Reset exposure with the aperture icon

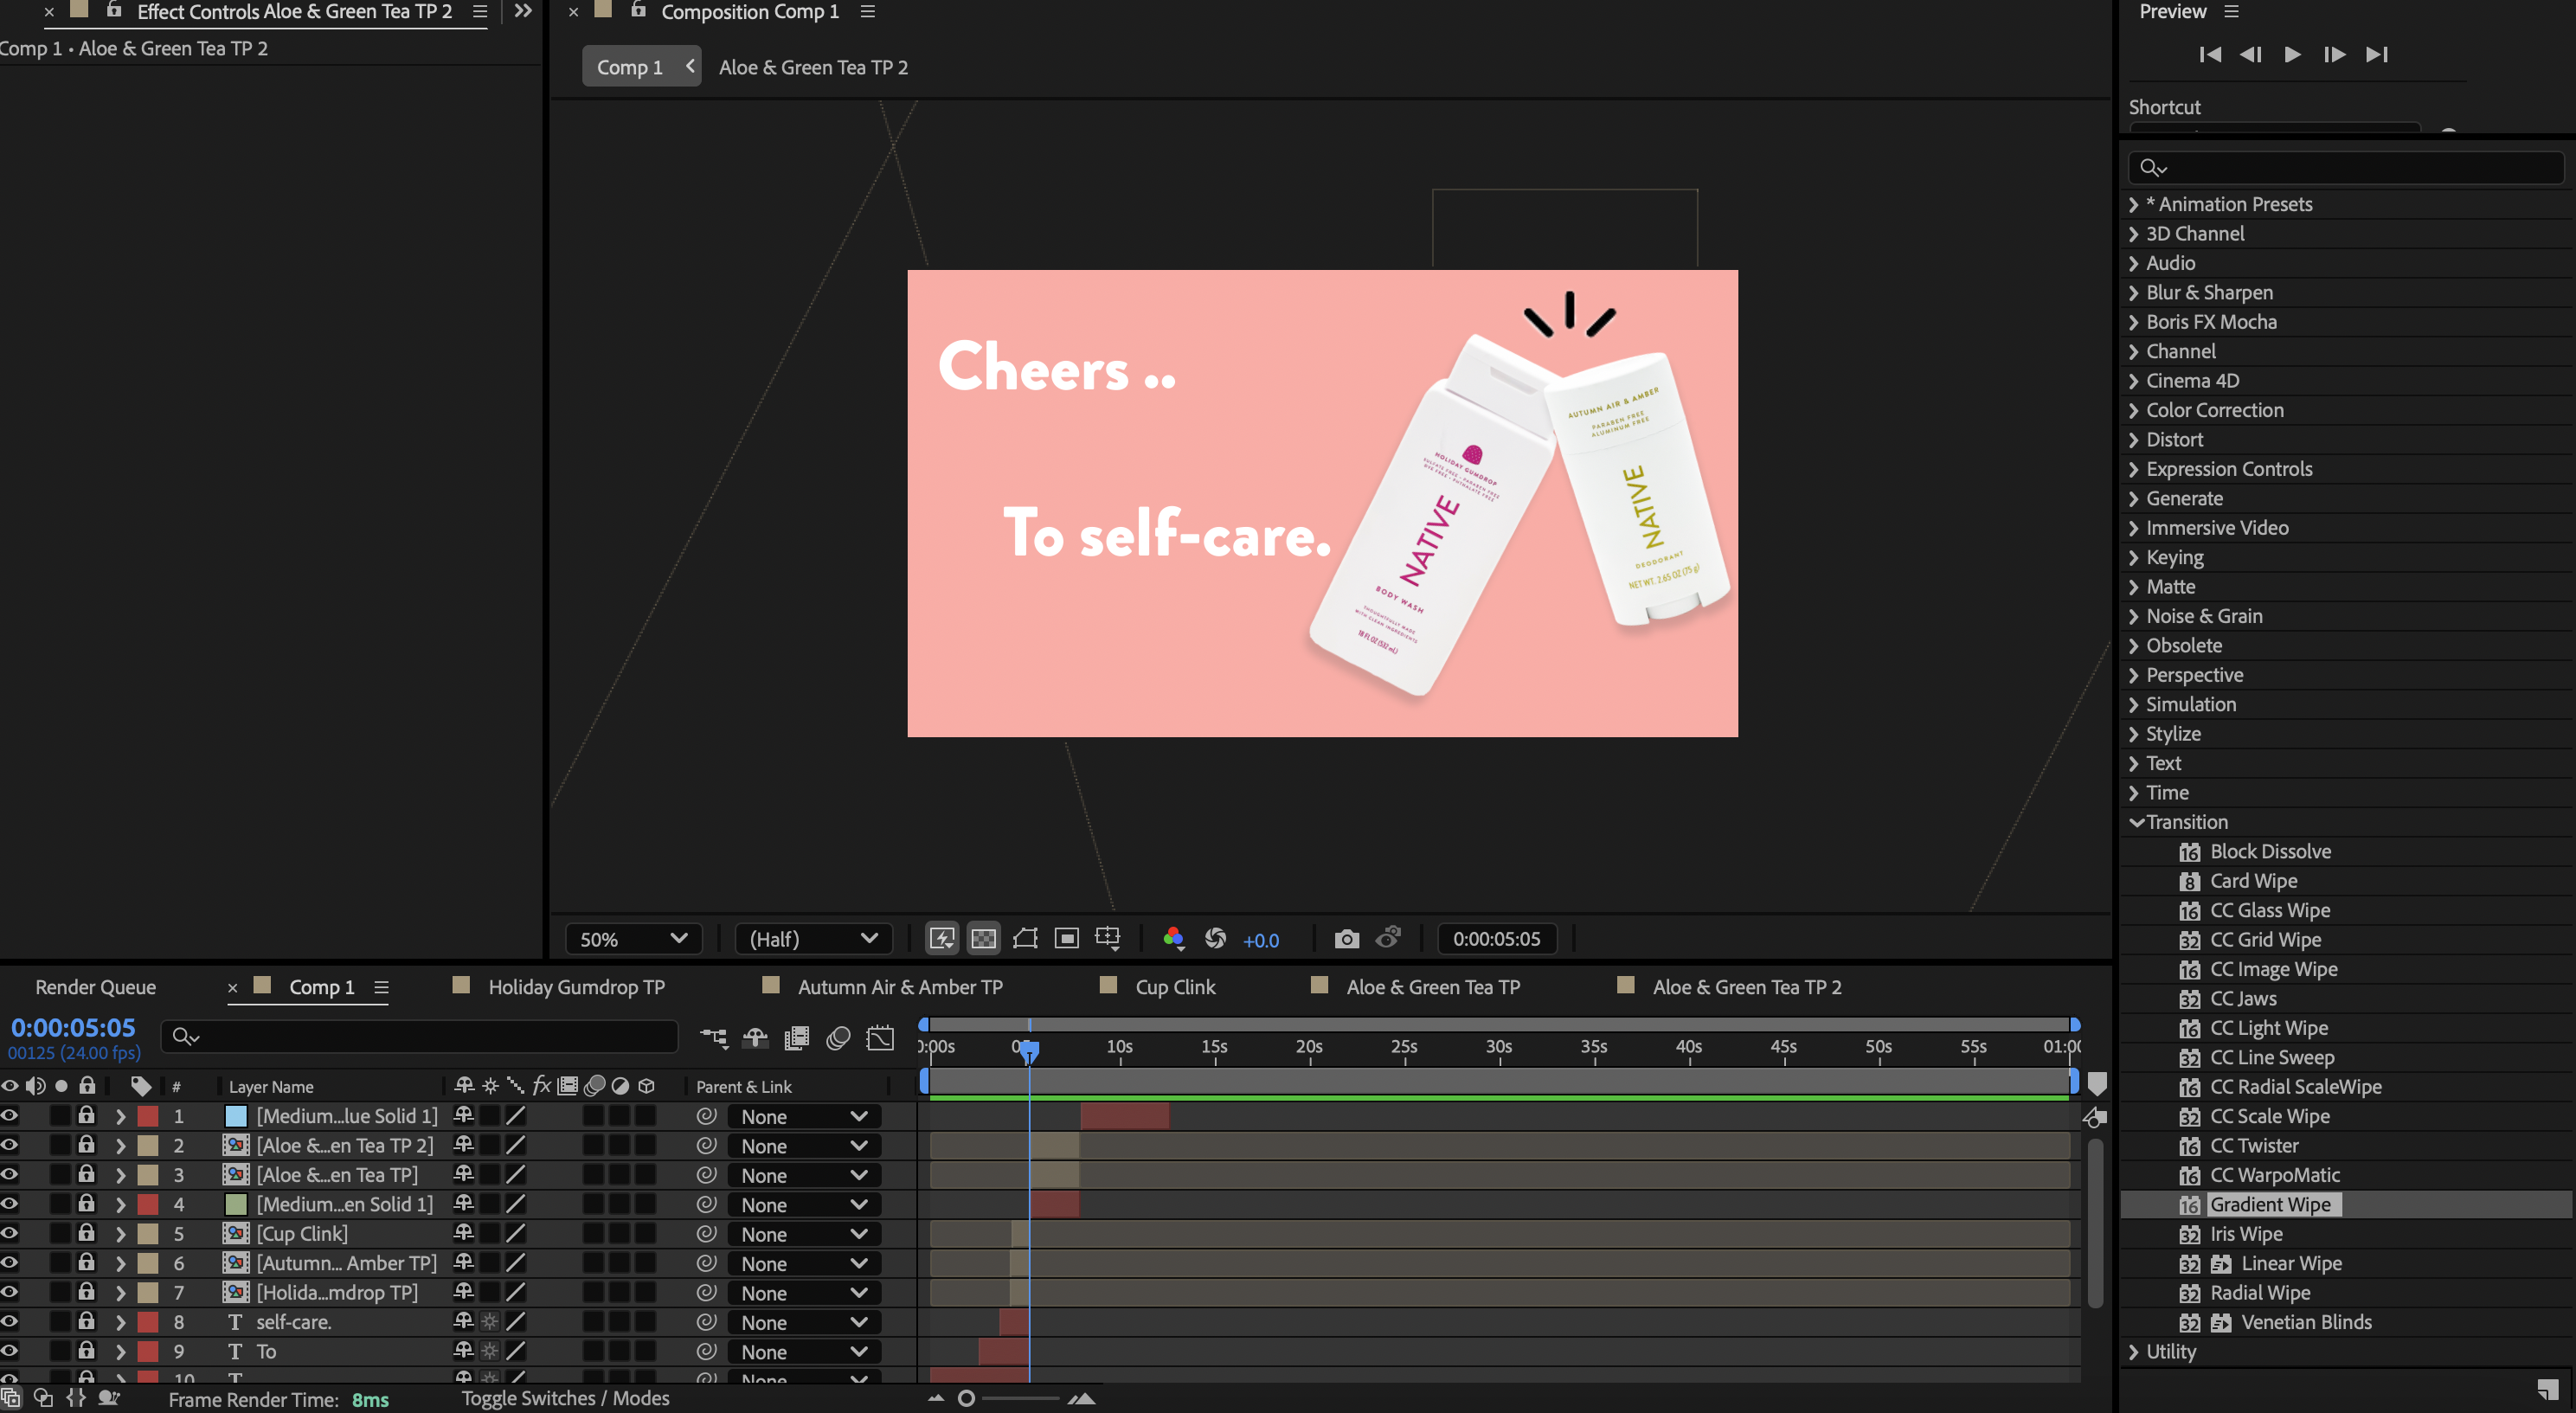pos(1216,938)
